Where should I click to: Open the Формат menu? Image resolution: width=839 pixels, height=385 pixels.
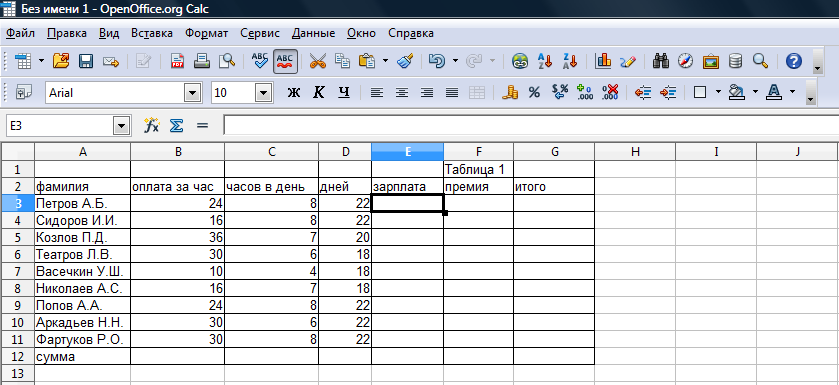coord(207,33)
